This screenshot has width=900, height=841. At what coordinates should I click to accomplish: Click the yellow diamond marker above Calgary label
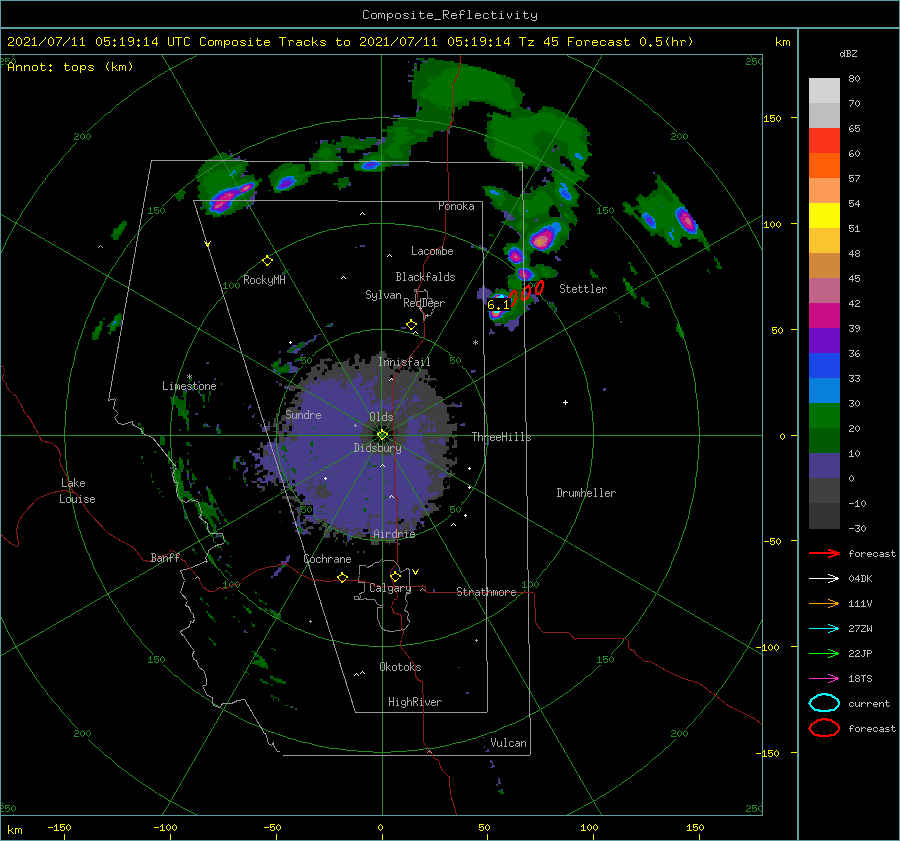395,576
